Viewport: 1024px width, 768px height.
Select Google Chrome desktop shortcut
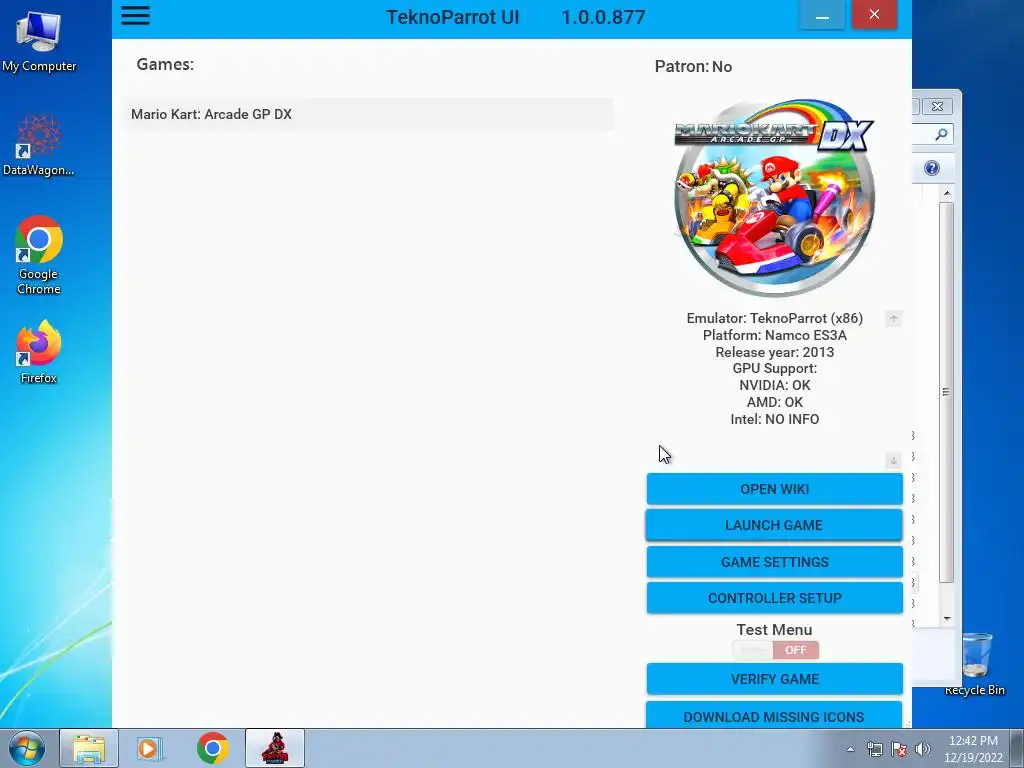pos(39,255)
